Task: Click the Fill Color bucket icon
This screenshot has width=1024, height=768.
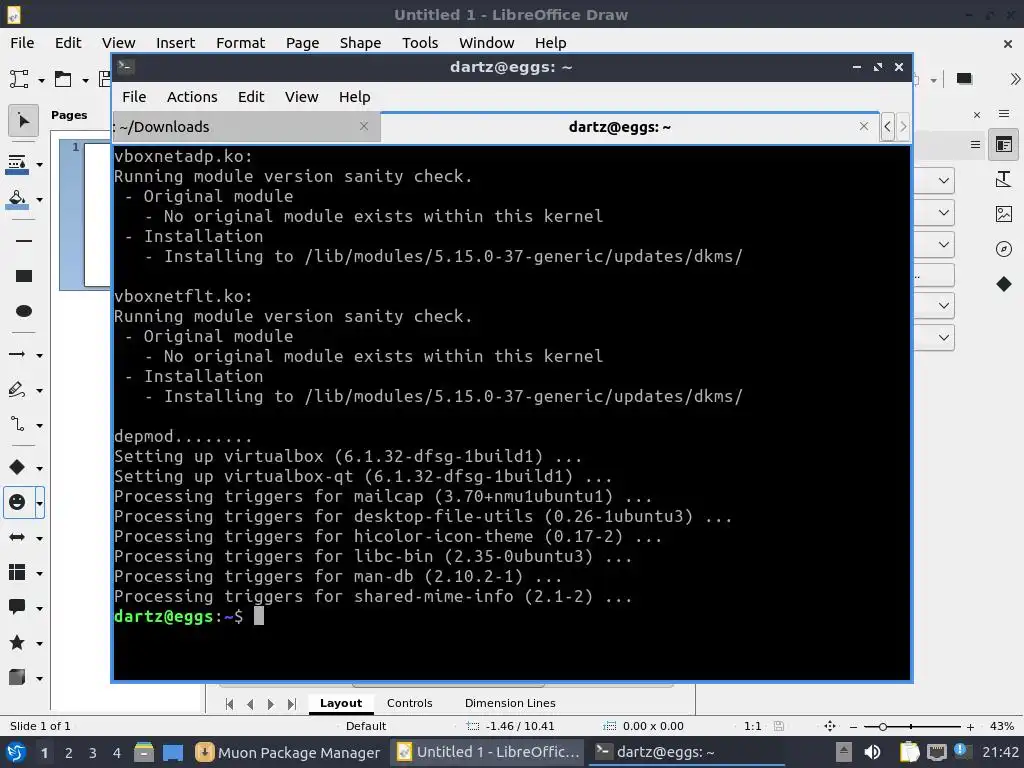Action: click(17, 199)
